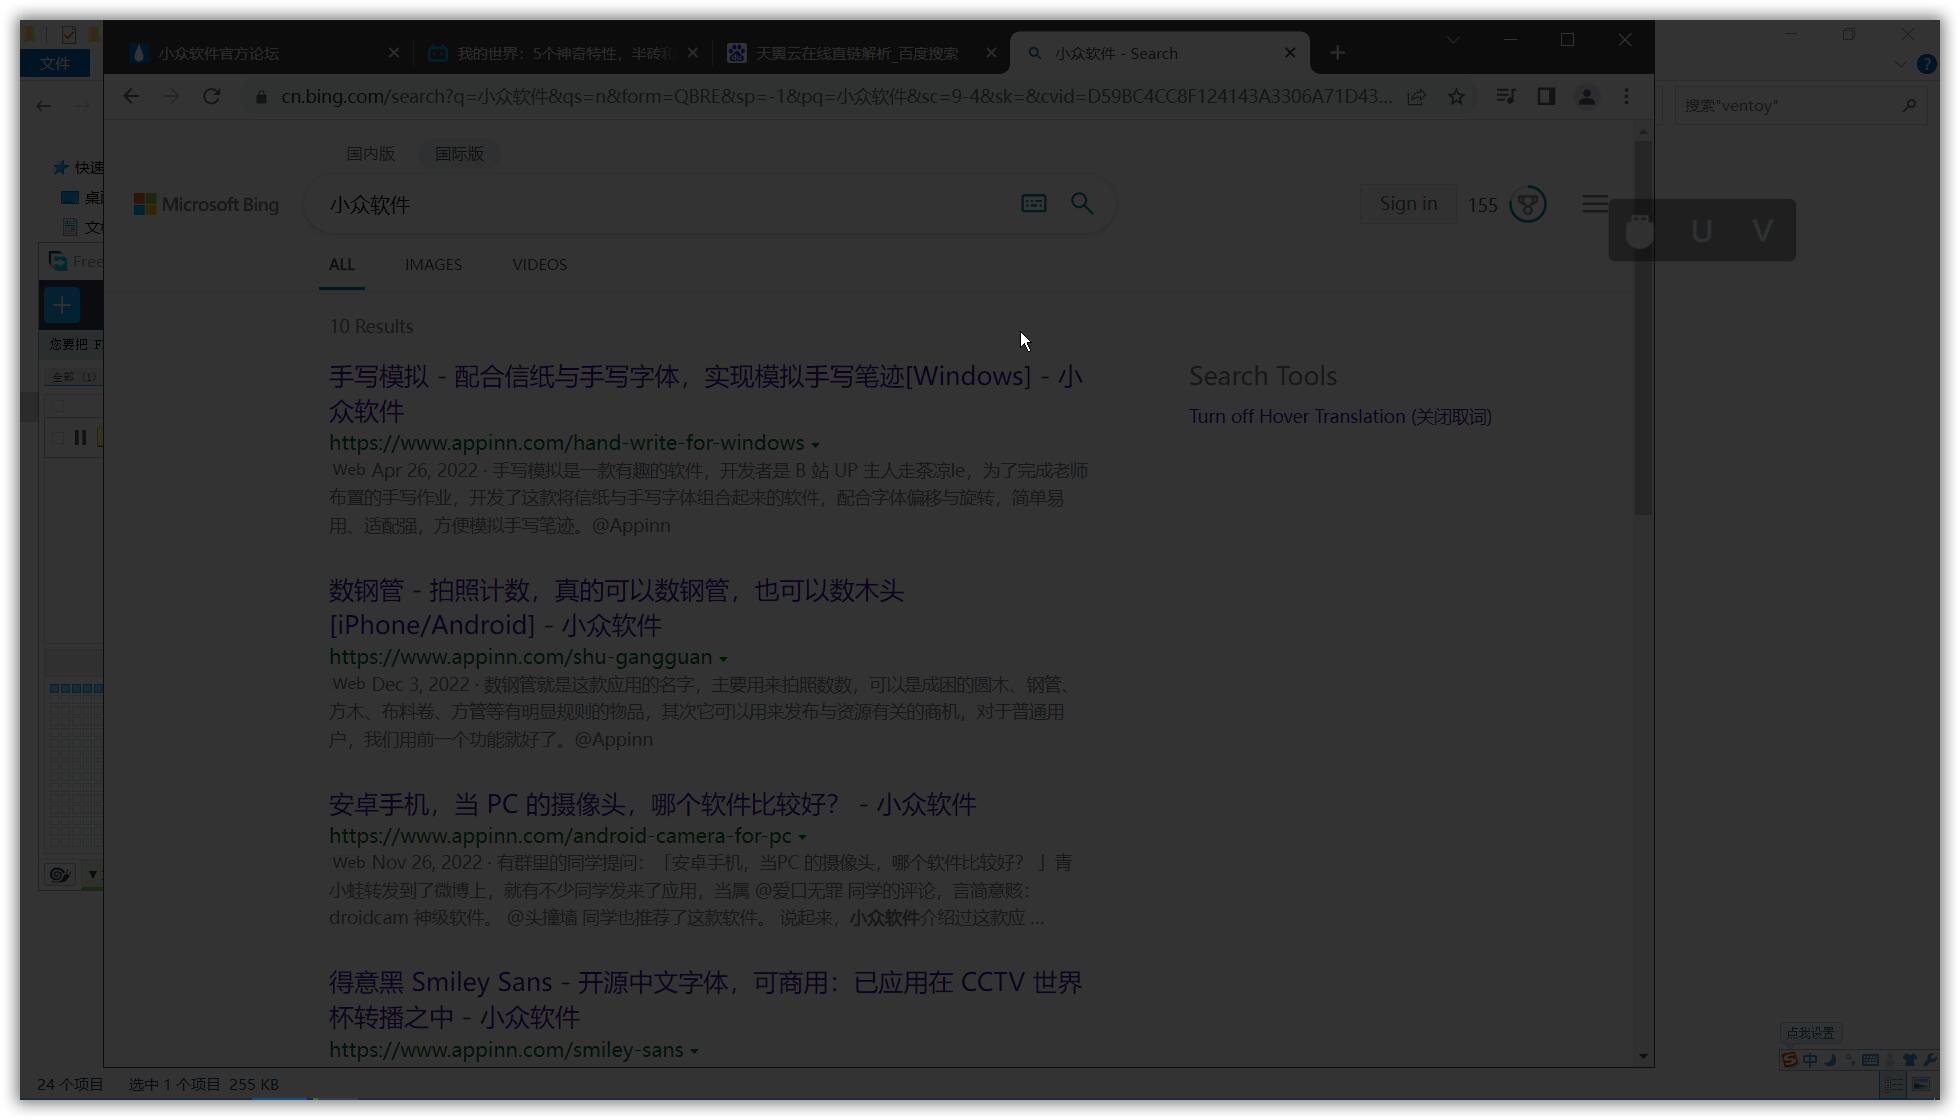
Task: Switch to 小众软件官方论坛 browser tab
Action: point(219,54)
